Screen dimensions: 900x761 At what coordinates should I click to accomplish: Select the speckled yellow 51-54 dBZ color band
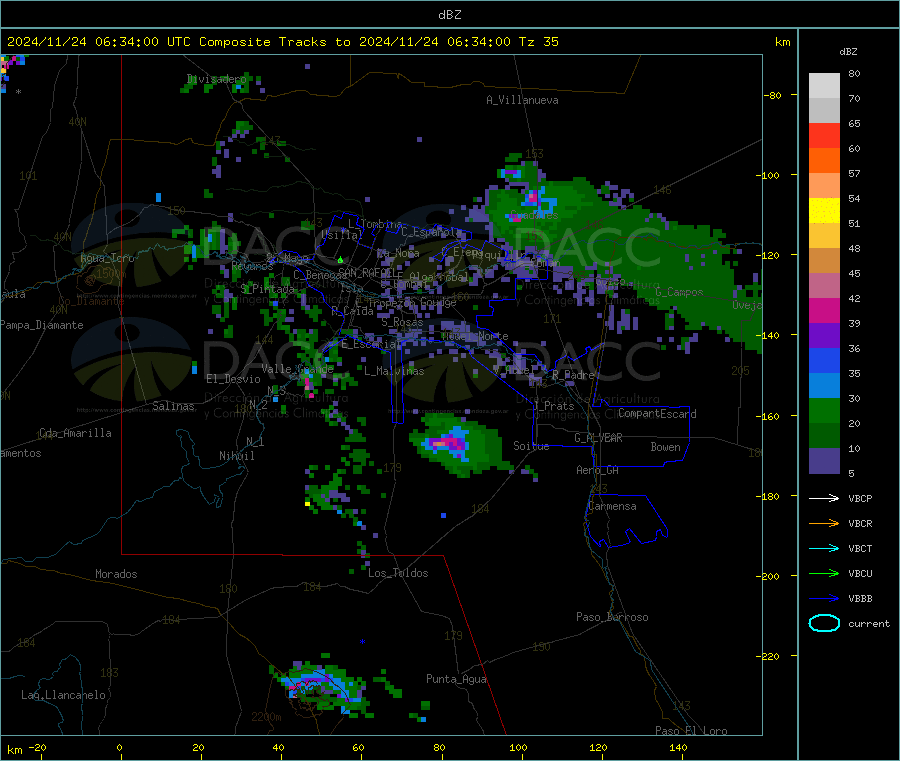pyautogui.click(x=824, y=211)
